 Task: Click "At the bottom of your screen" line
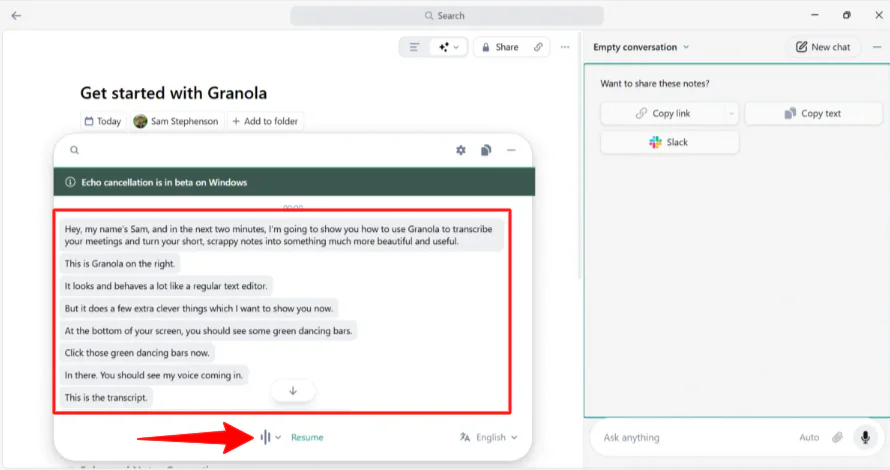[208, 330]
